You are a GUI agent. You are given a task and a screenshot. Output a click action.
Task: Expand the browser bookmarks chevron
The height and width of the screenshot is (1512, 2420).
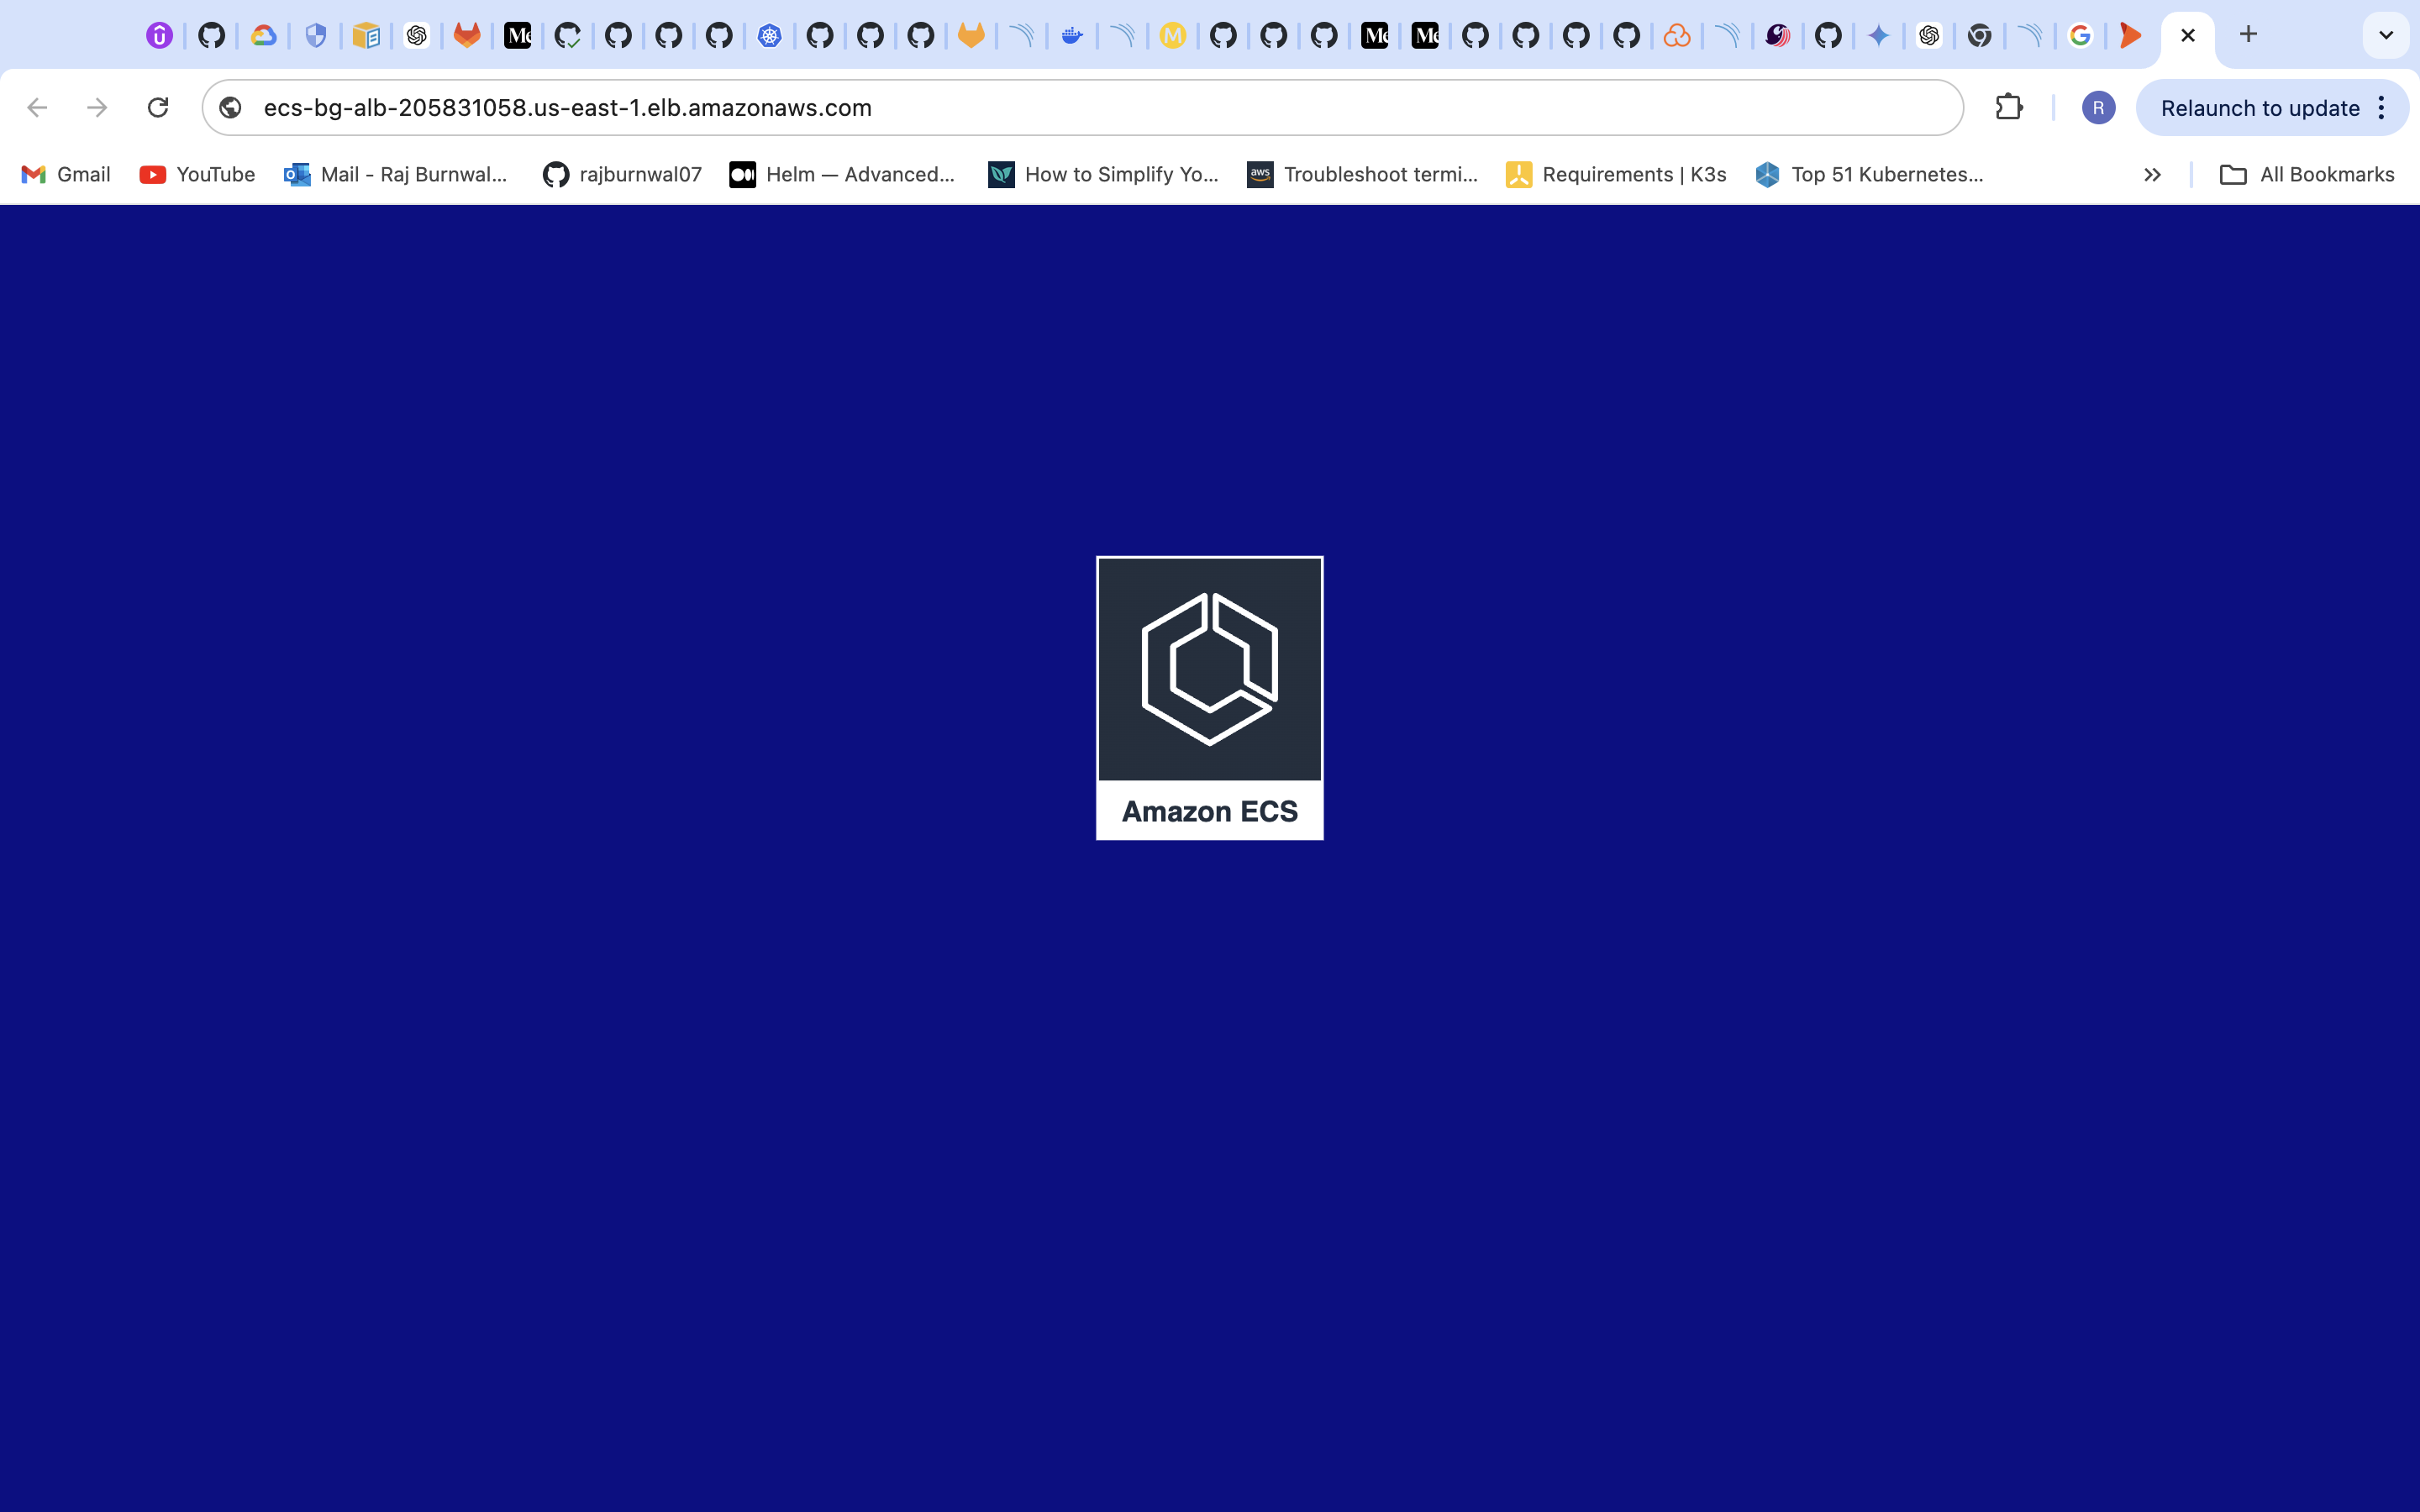pyautogui.click(x=2154, y=174)
